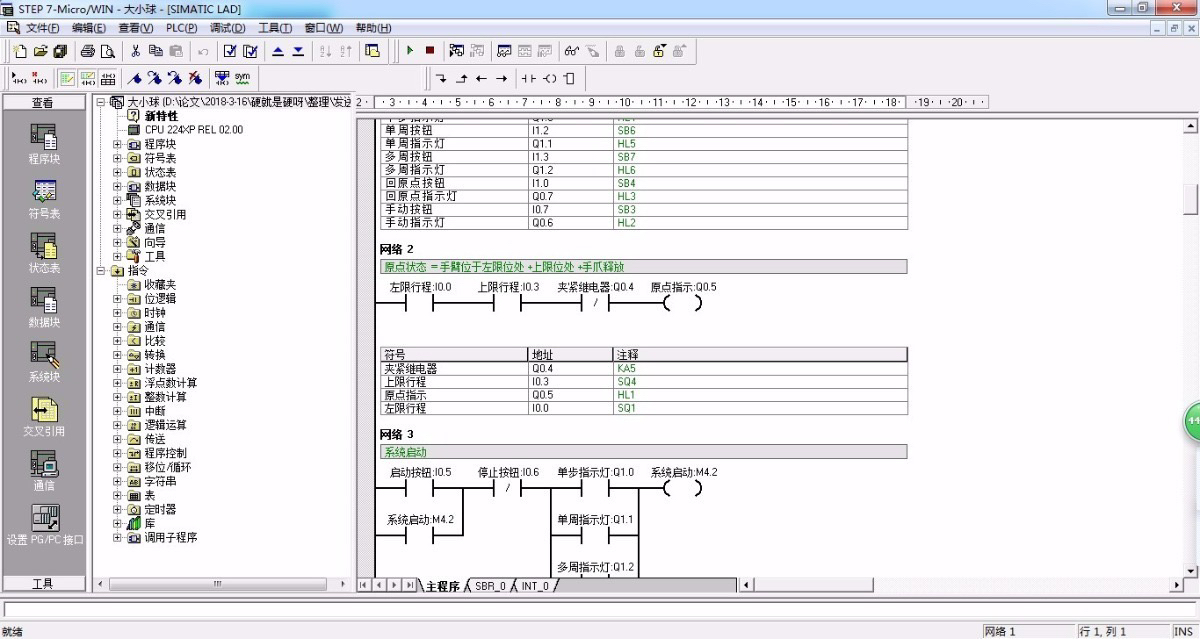Screen dimensions: 1200x639
Task: Click the instruction tree horizontal scrollbar
Action: pyautogui.click(x=220, y=584)
